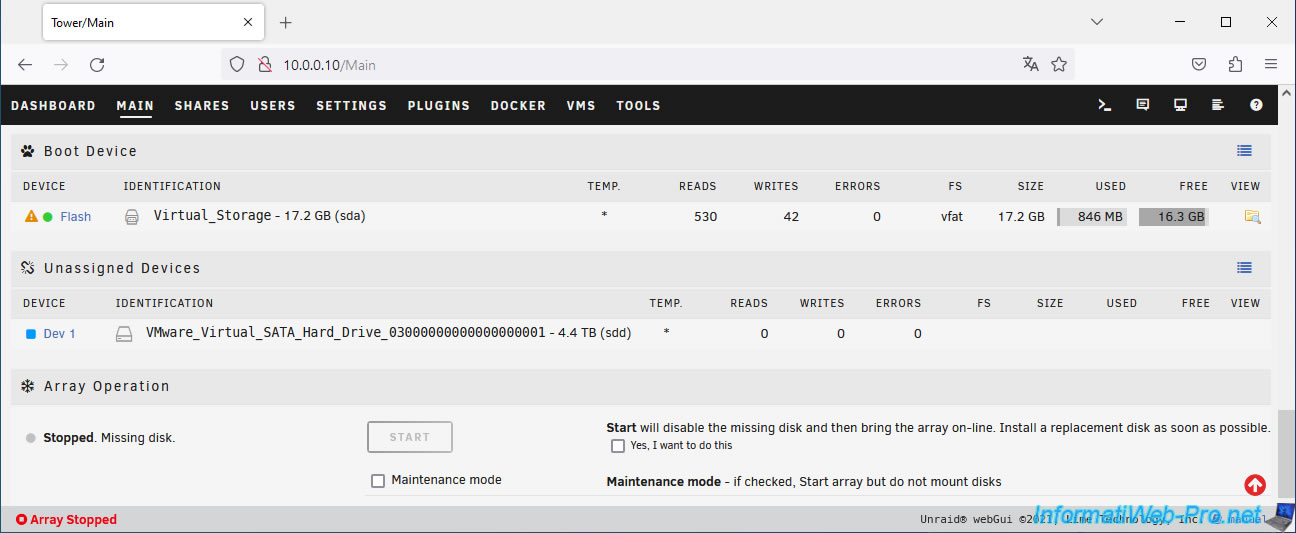Bookmark this page with star icon

point(1059,64)
